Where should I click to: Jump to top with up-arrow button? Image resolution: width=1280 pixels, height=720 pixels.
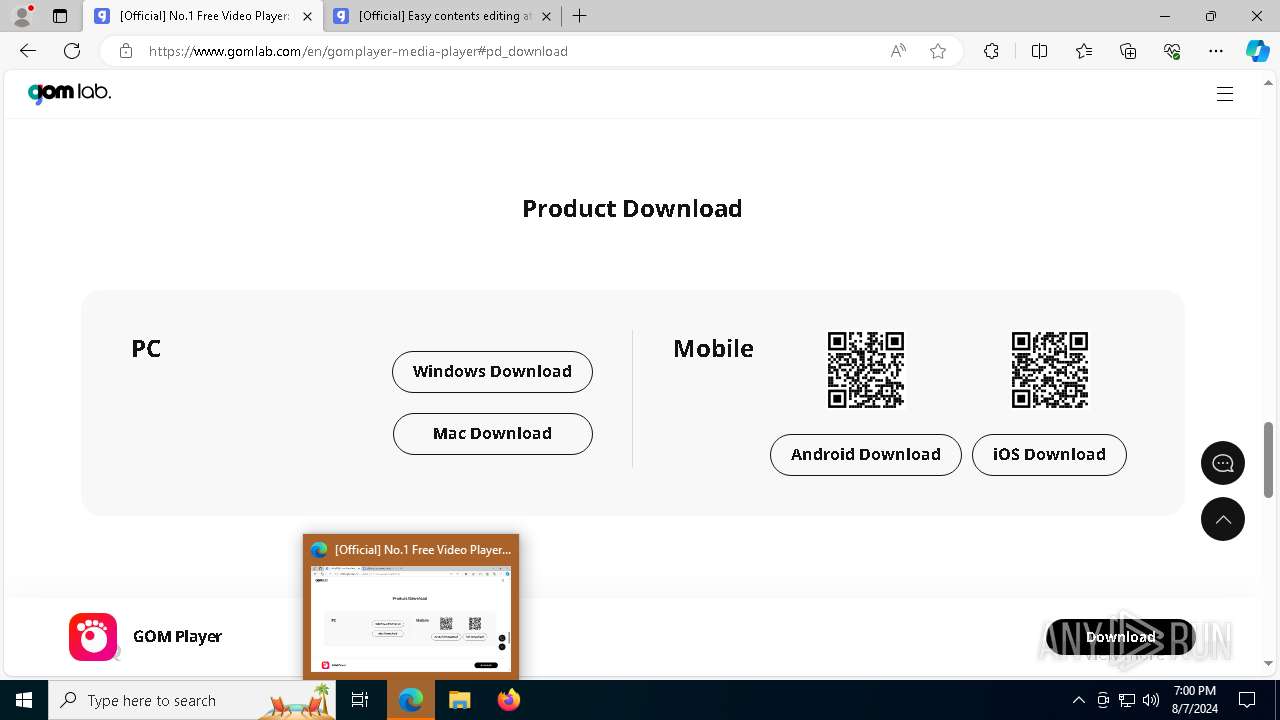[x=1223, y=519]
